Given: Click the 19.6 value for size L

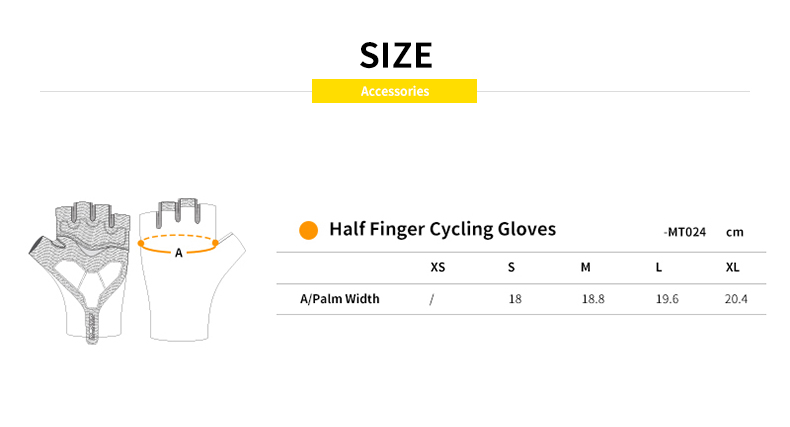Looking at the screenshot, I should [667, 299].
